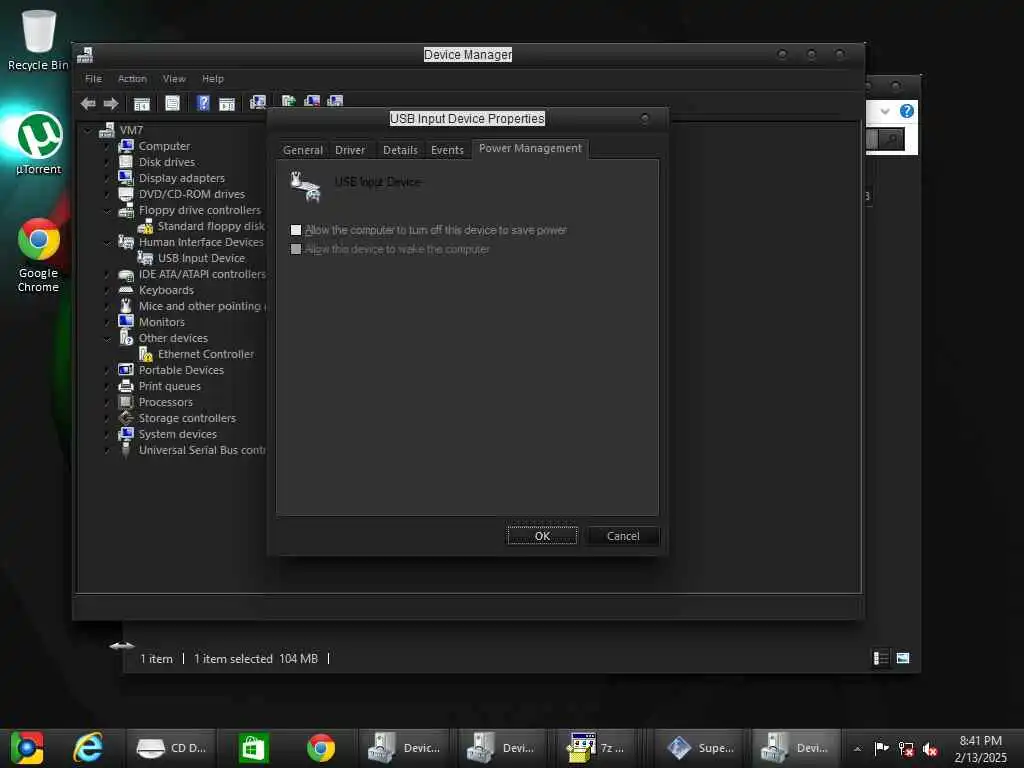Click the Keyboards category icon
This screenshot has width=1024, height=768.
(126, 290)
